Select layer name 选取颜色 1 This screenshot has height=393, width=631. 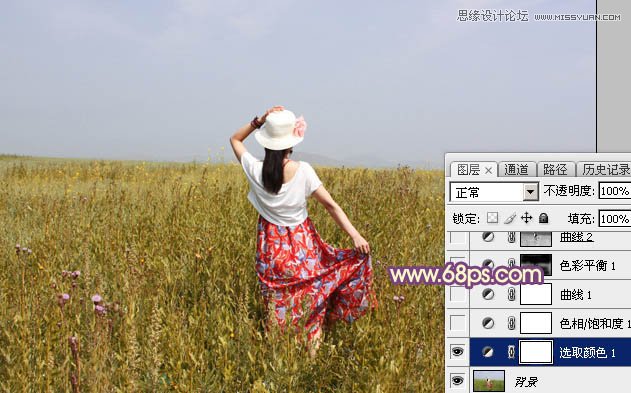588,353
